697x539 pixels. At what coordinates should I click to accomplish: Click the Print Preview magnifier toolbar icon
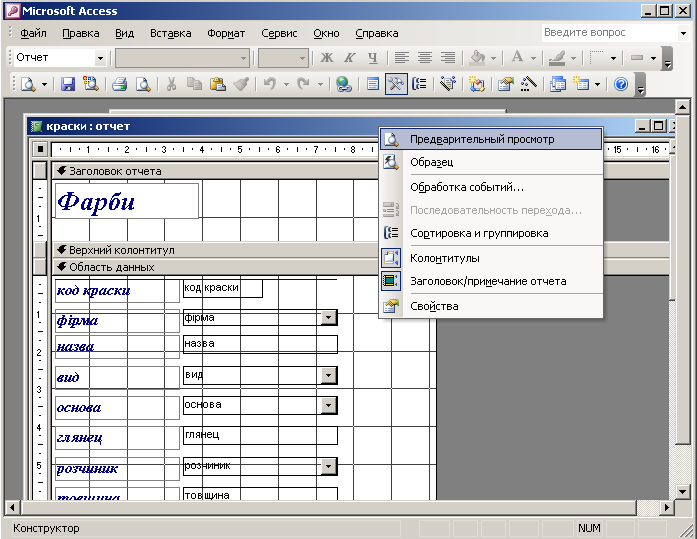point(143,84)
